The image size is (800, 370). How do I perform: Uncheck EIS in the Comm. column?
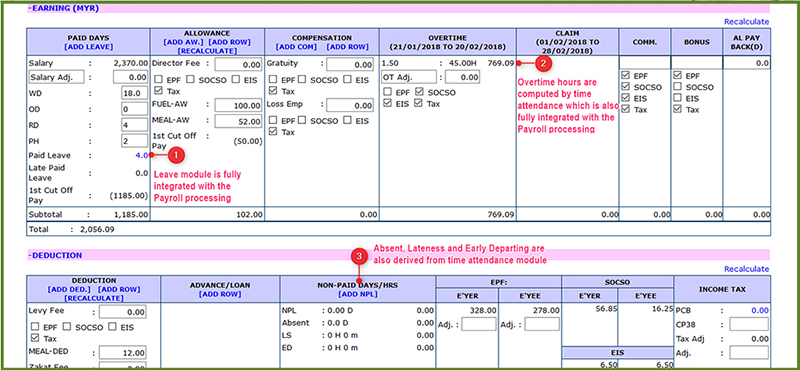[x=626, y=98]
